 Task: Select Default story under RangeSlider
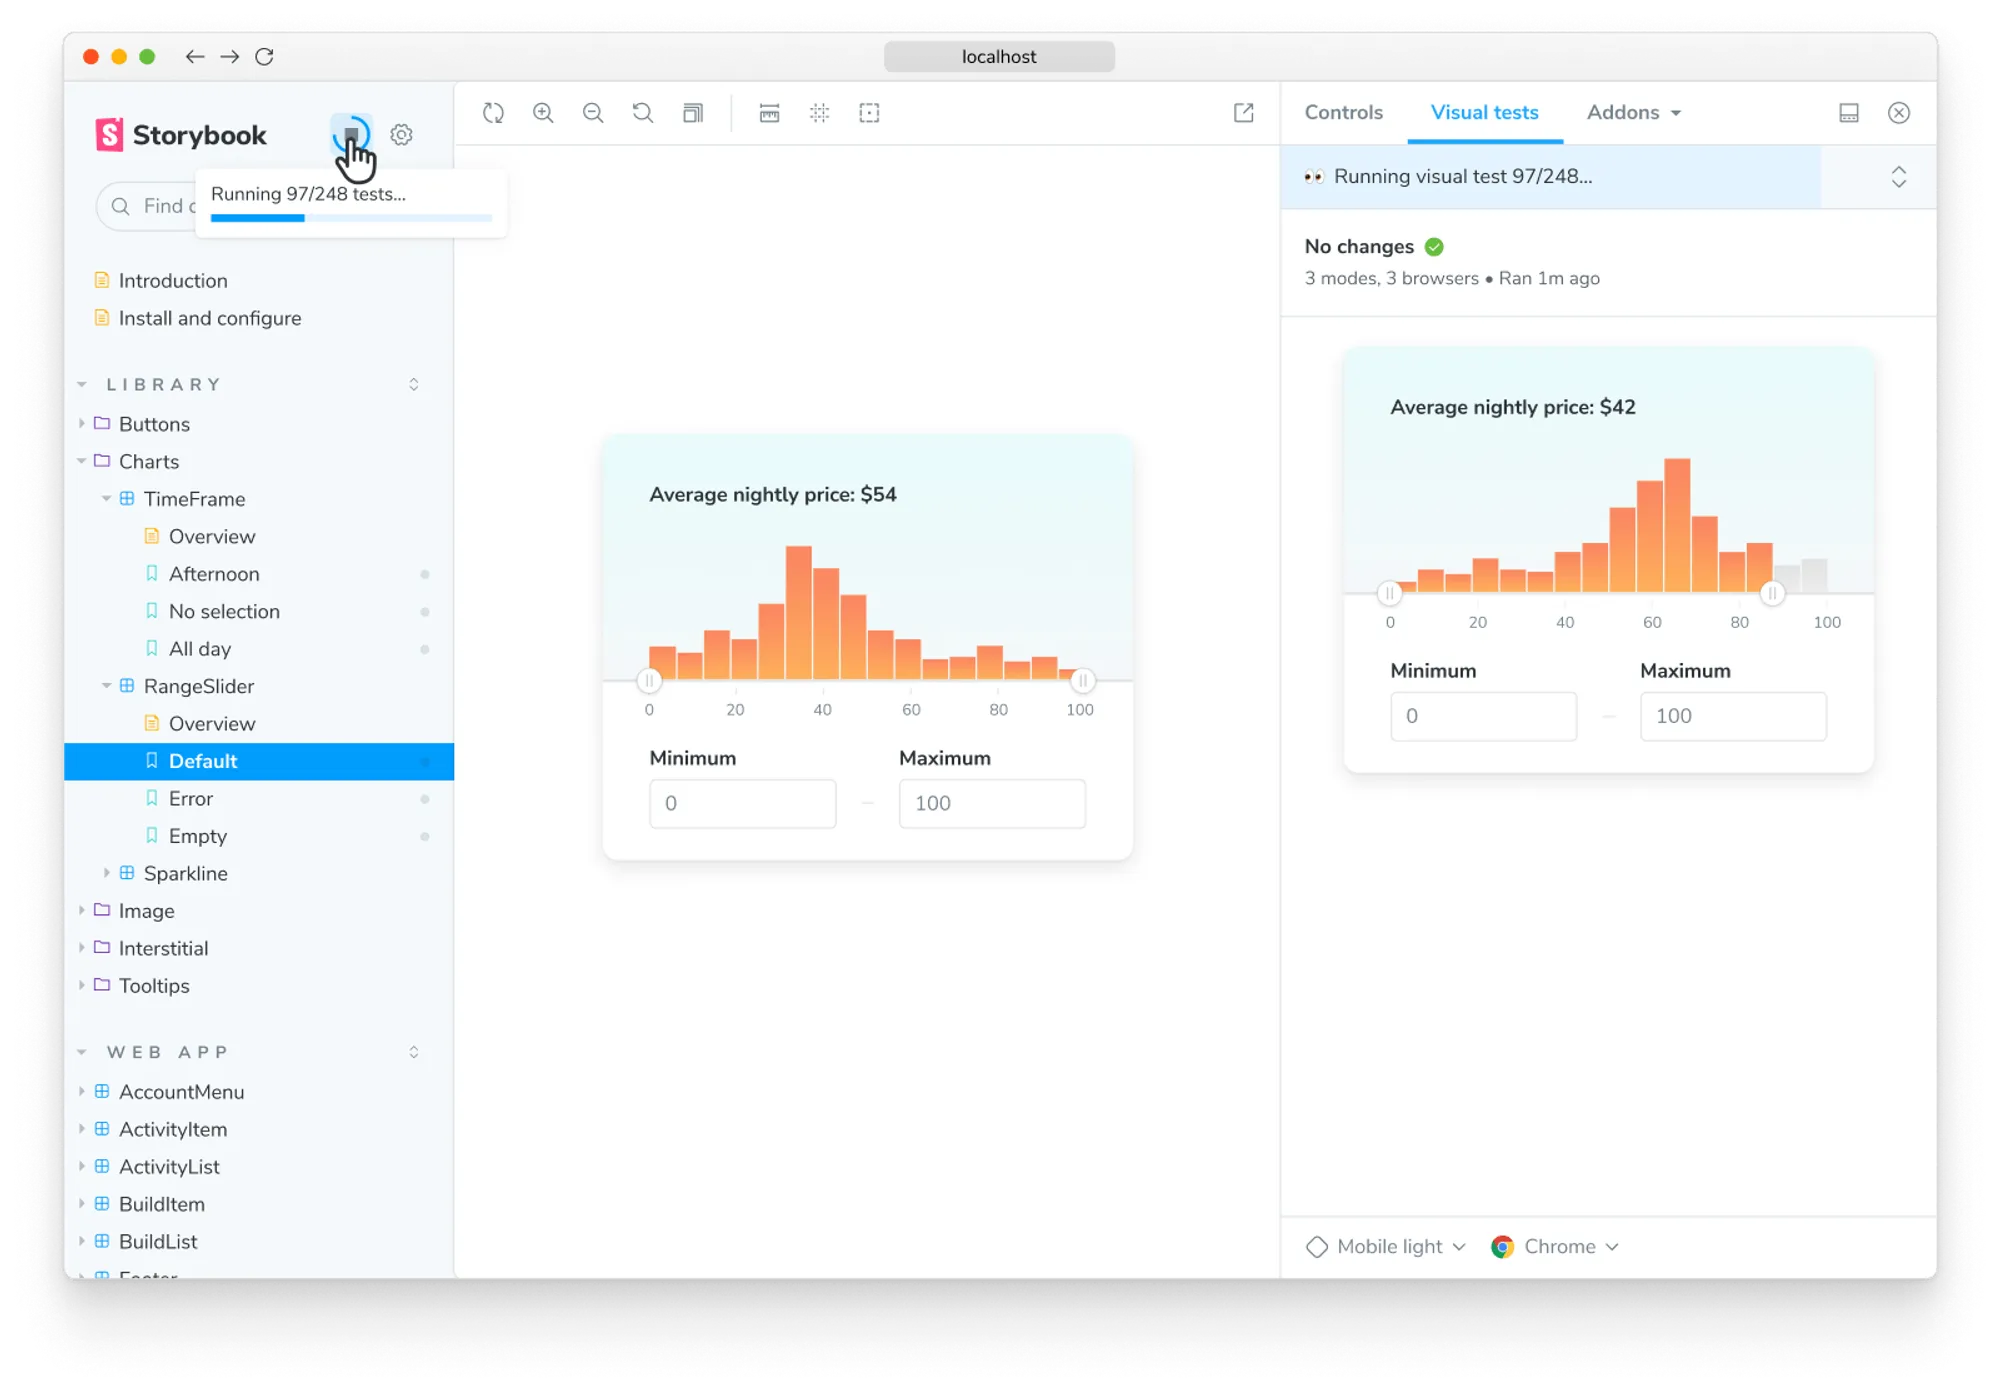202,760
